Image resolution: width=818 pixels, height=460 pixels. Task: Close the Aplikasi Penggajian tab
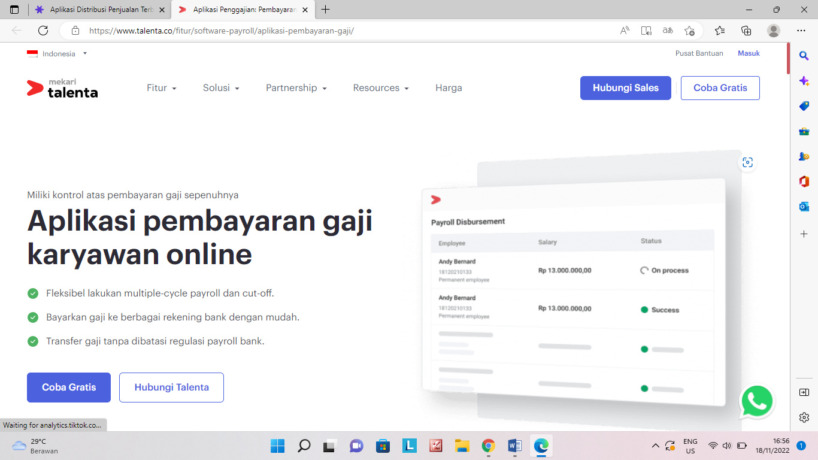pyautogui.click(x=305, y=10)
